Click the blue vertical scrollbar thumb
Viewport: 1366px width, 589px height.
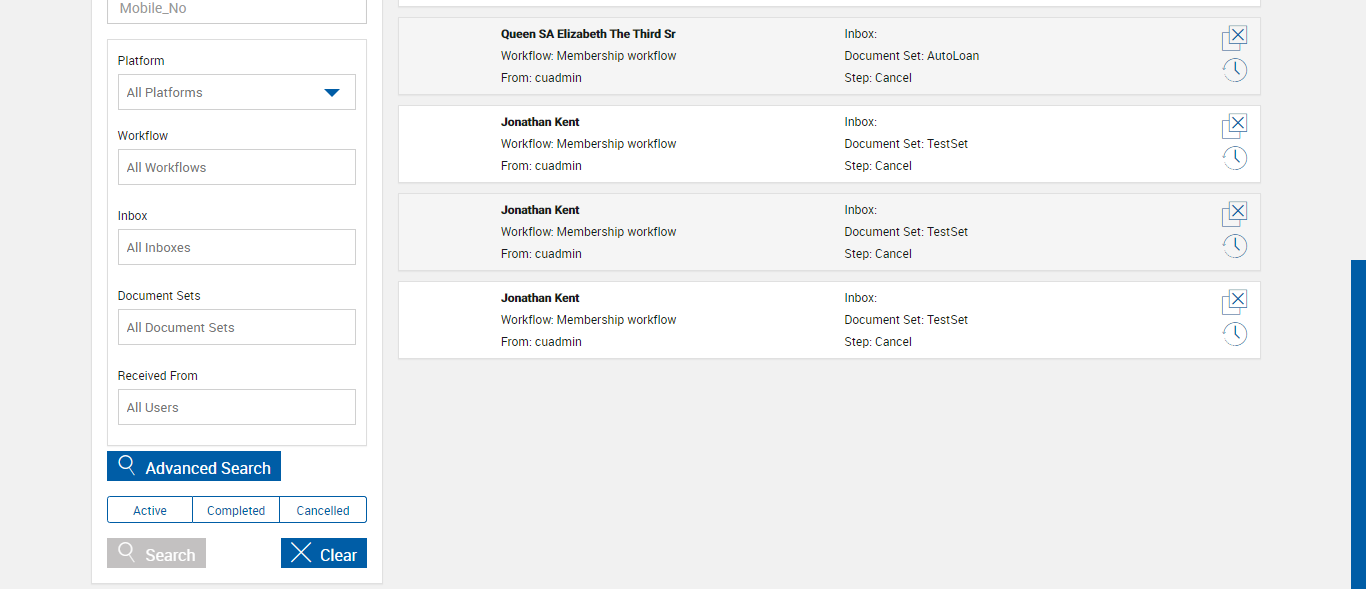[1358, 424]
